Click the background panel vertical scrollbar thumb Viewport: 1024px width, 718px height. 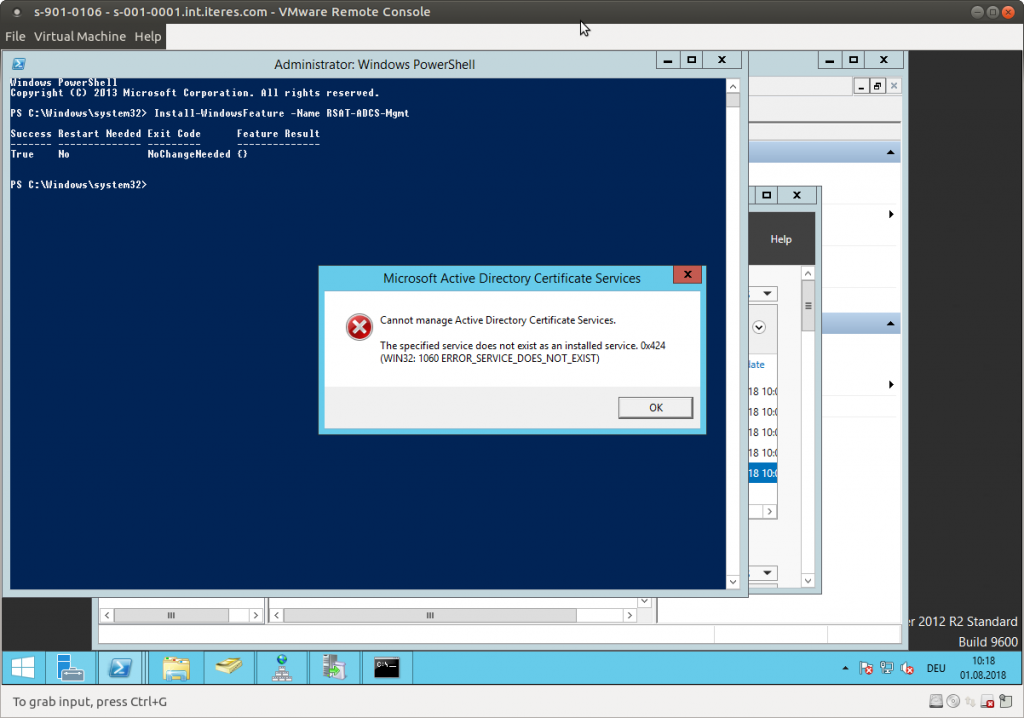pyautogui.click(x=808, y=306)
